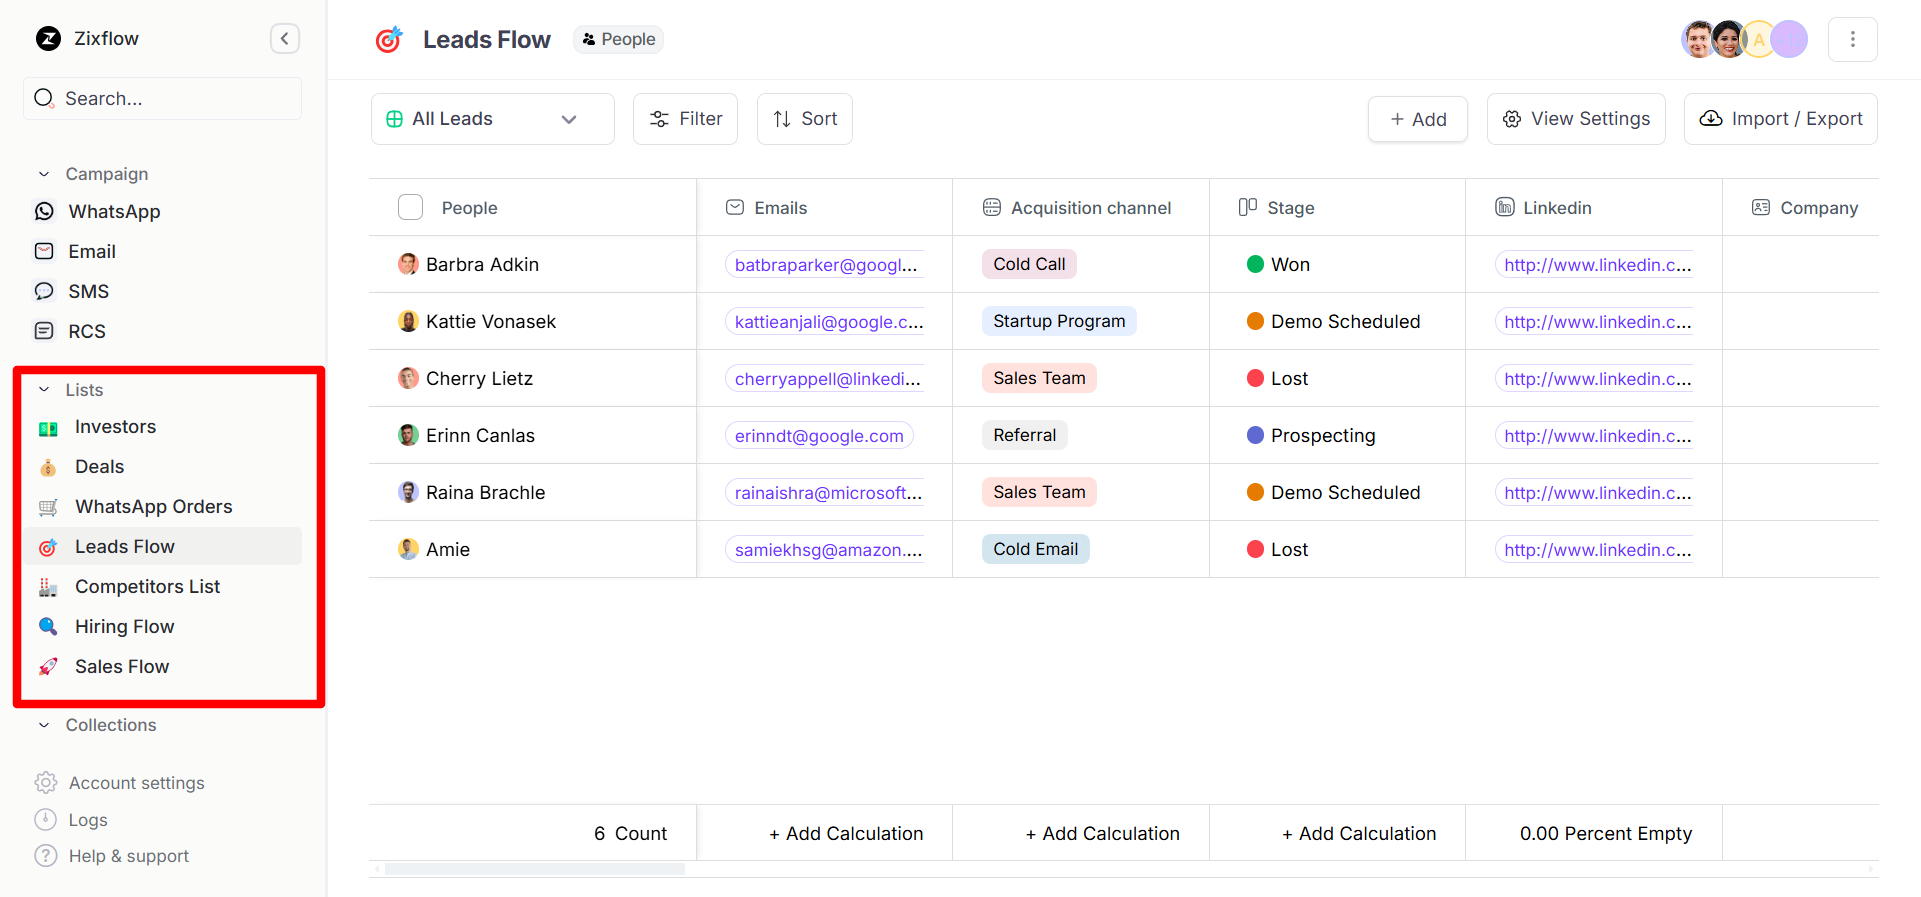Click Add Calculation under Emails column
The height and width of the screenshot is (897, 1921).
coord(846,833)
